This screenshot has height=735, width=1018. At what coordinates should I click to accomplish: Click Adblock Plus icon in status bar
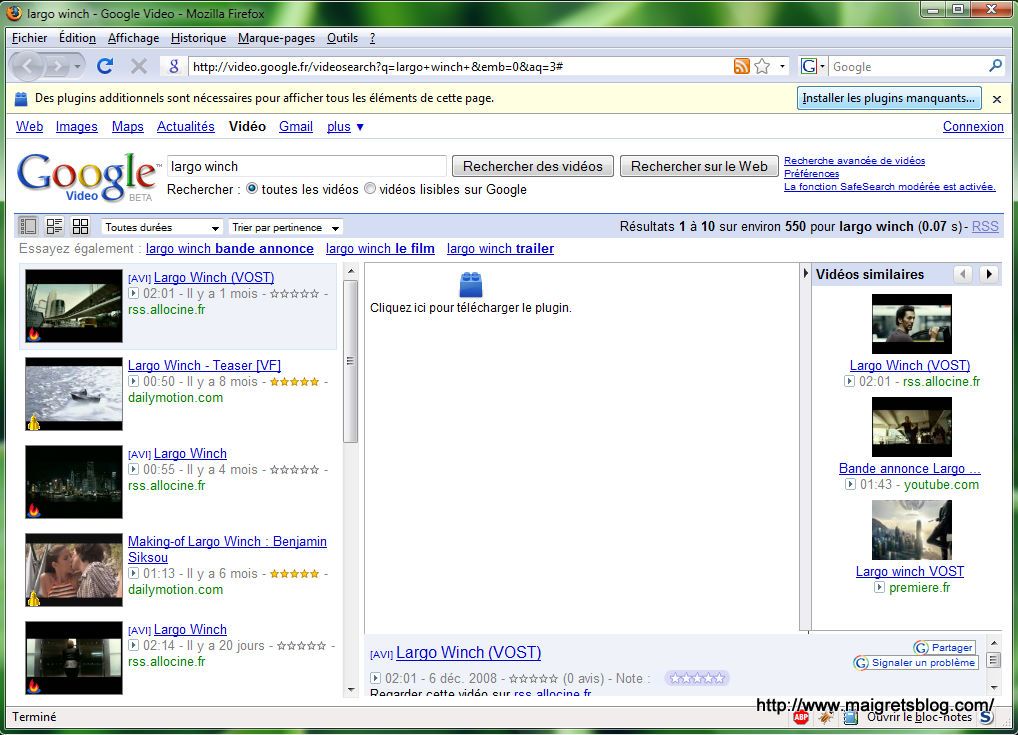(801, 718)
